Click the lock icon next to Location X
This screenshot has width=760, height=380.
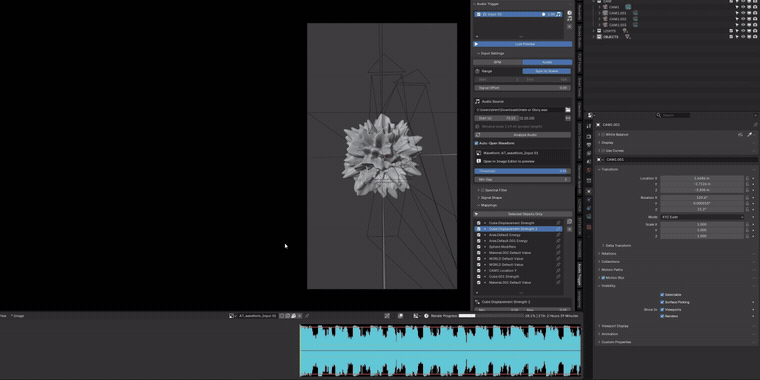(747, 178)
